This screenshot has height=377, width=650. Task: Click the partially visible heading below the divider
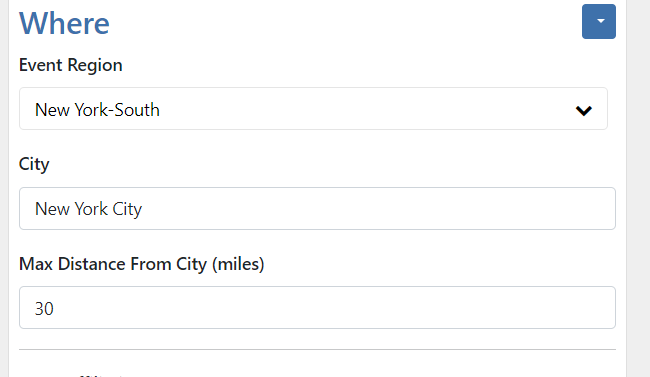[99, 375]
